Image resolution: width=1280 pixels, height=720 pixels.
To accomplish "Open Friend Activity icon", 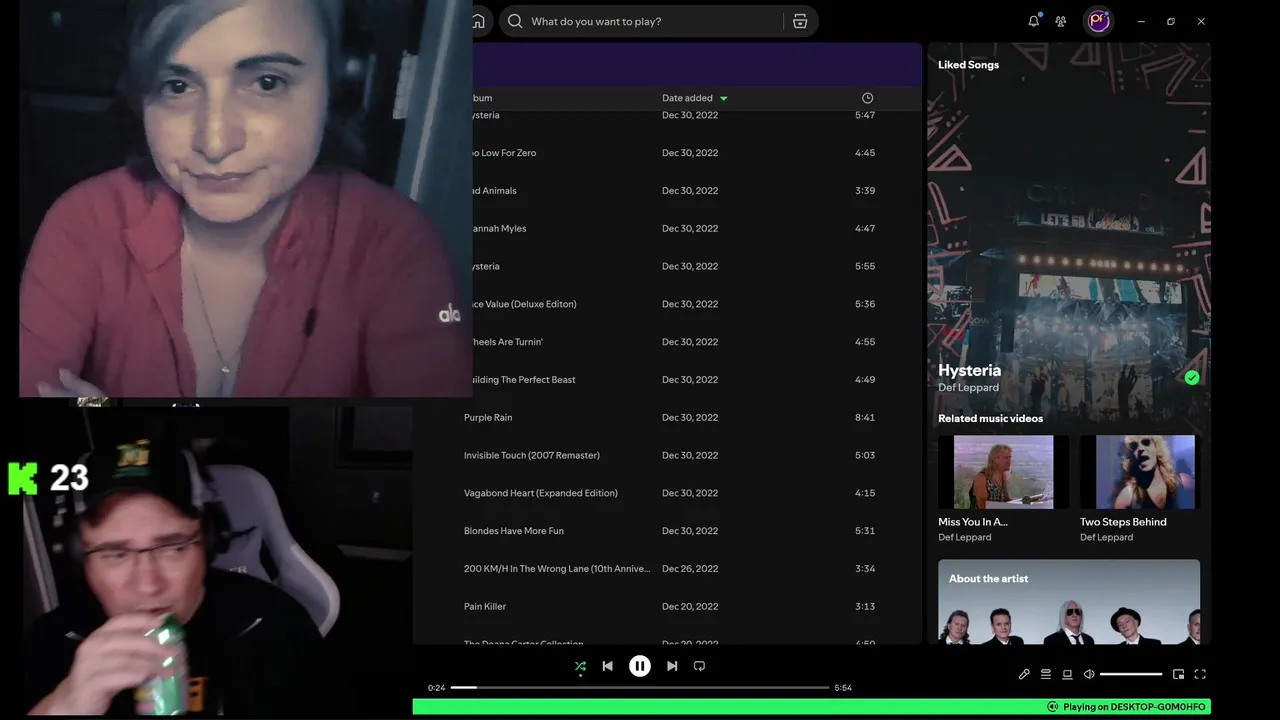I will tap(1061, 21).
